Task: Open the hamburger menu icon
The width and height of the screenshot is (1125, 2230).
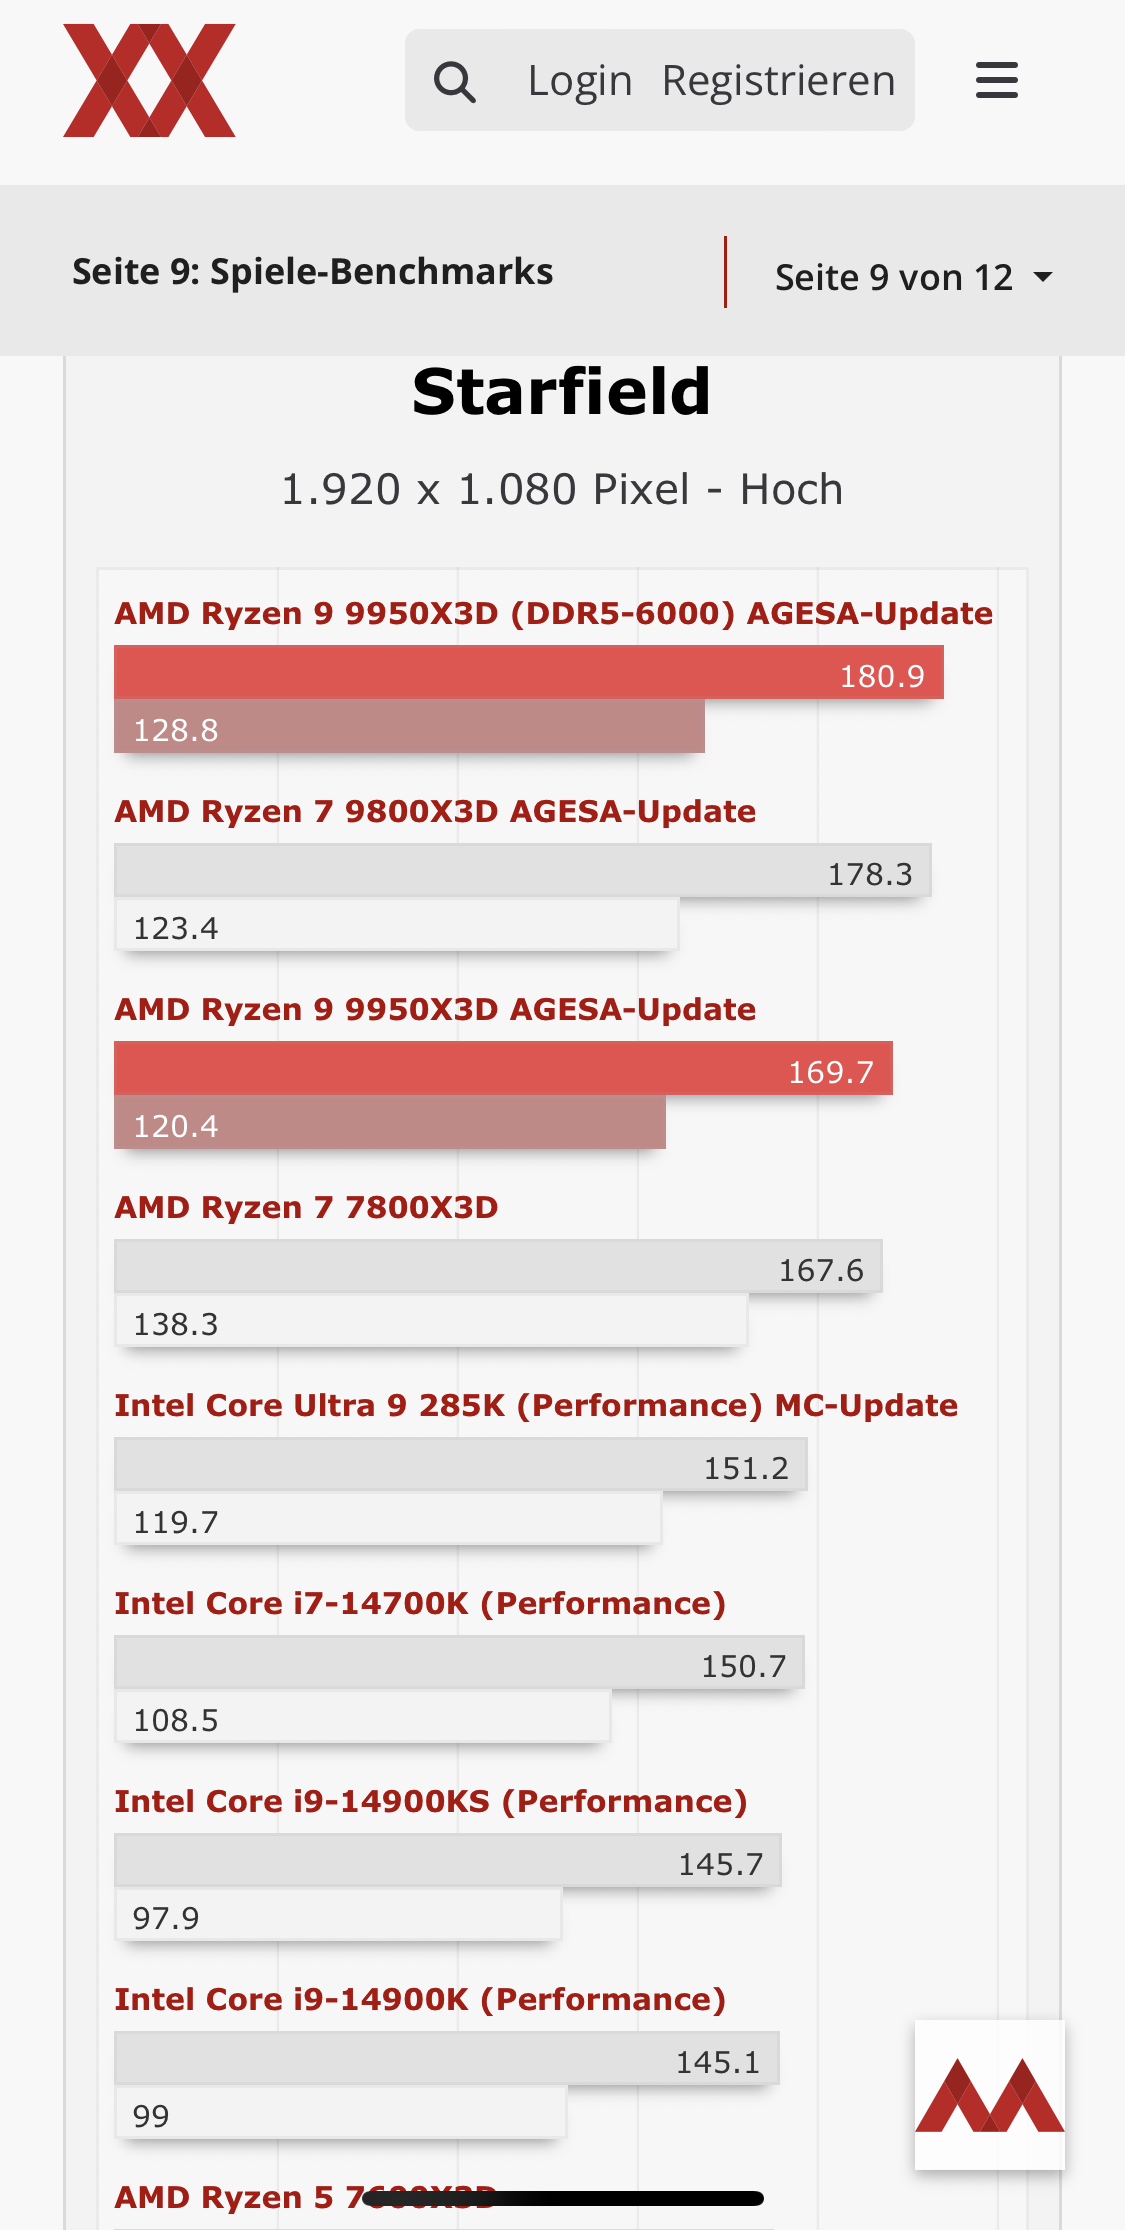Action: [997, 80]
